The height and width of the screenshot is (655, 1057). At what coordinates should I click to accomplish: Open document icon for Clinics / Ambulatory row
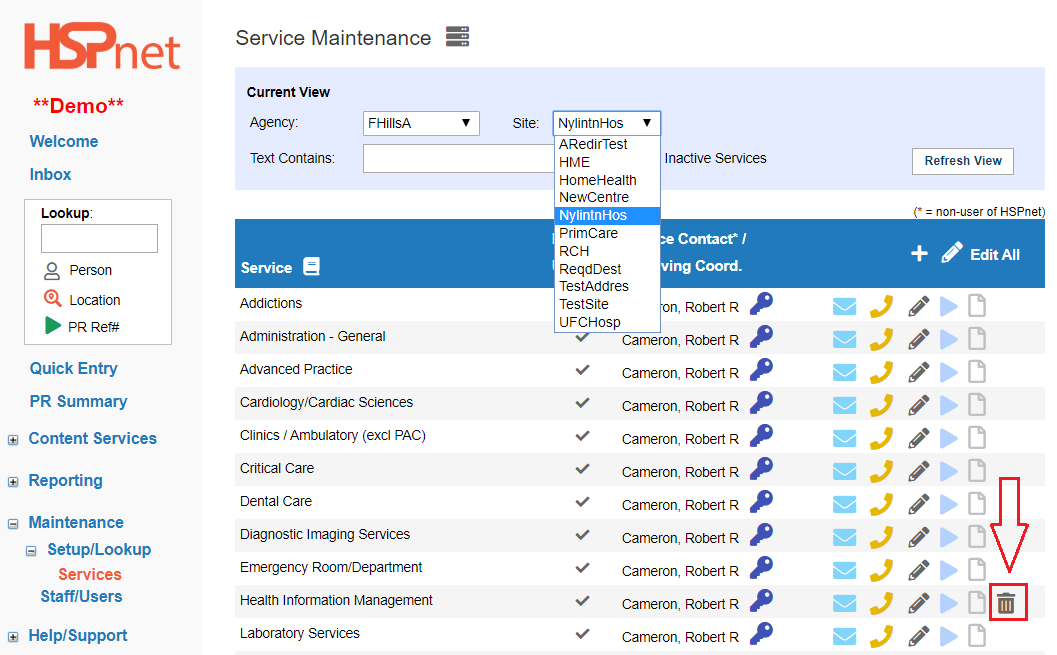[x=977, y=437]
